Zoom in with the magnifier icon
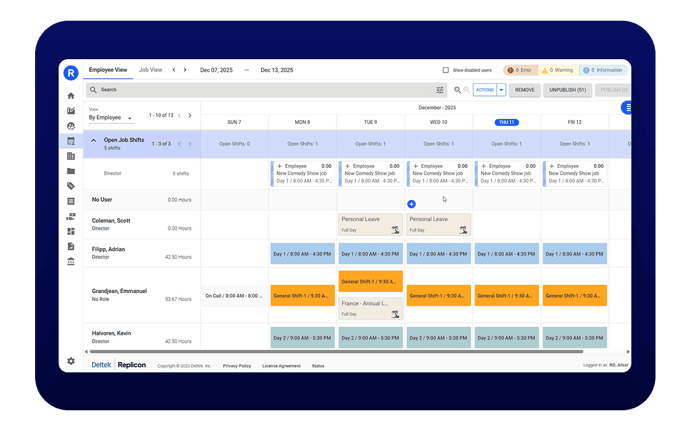The height and width of the screenshot is (431, 690). tap(458, 90)
